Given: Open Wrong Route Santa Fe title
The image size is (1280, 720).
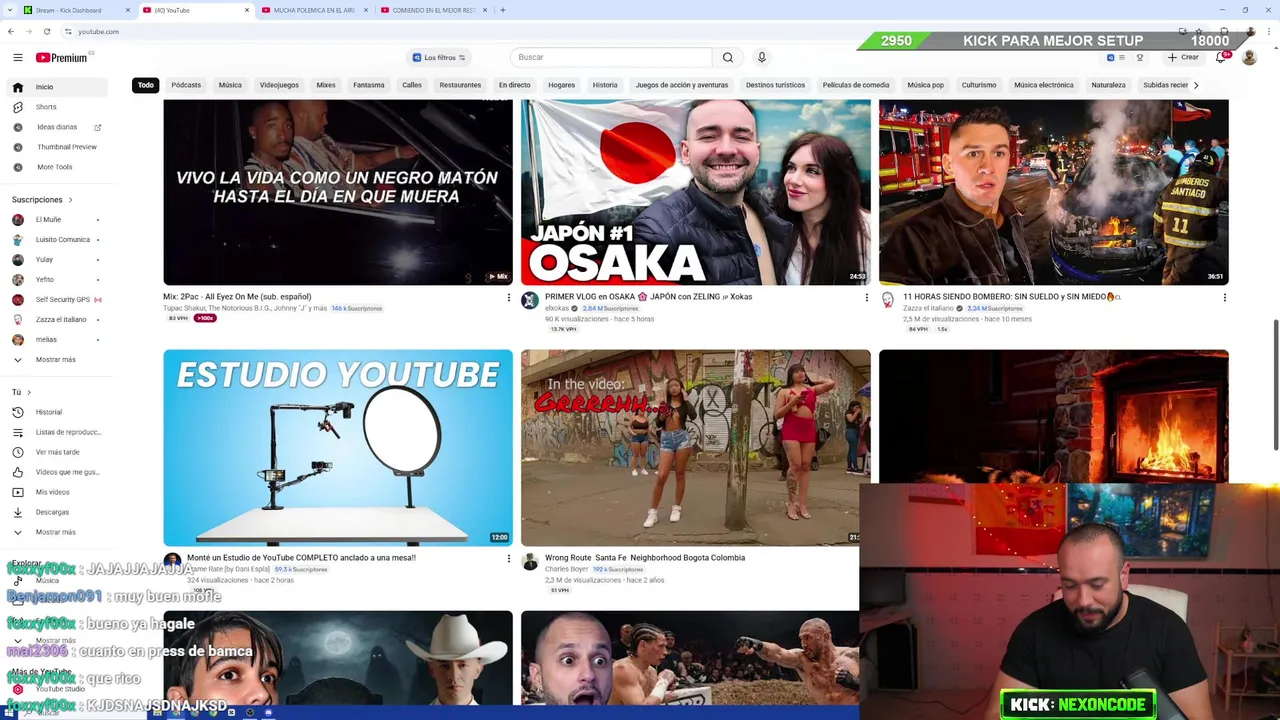Looking at the screenshot, I should click(644, 558).
